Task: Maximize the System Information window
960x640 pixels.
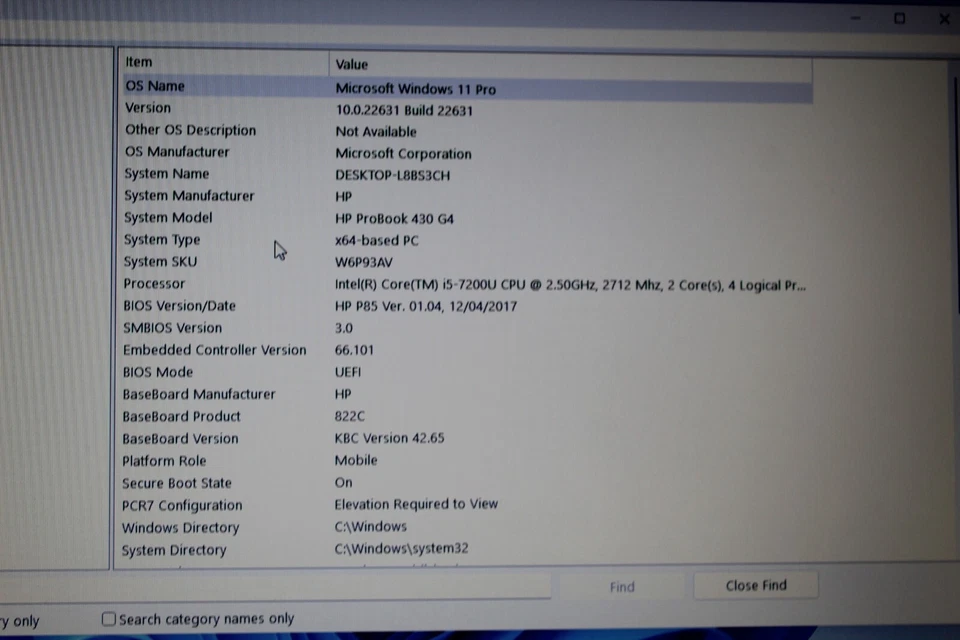Action: tap(899, 18)
